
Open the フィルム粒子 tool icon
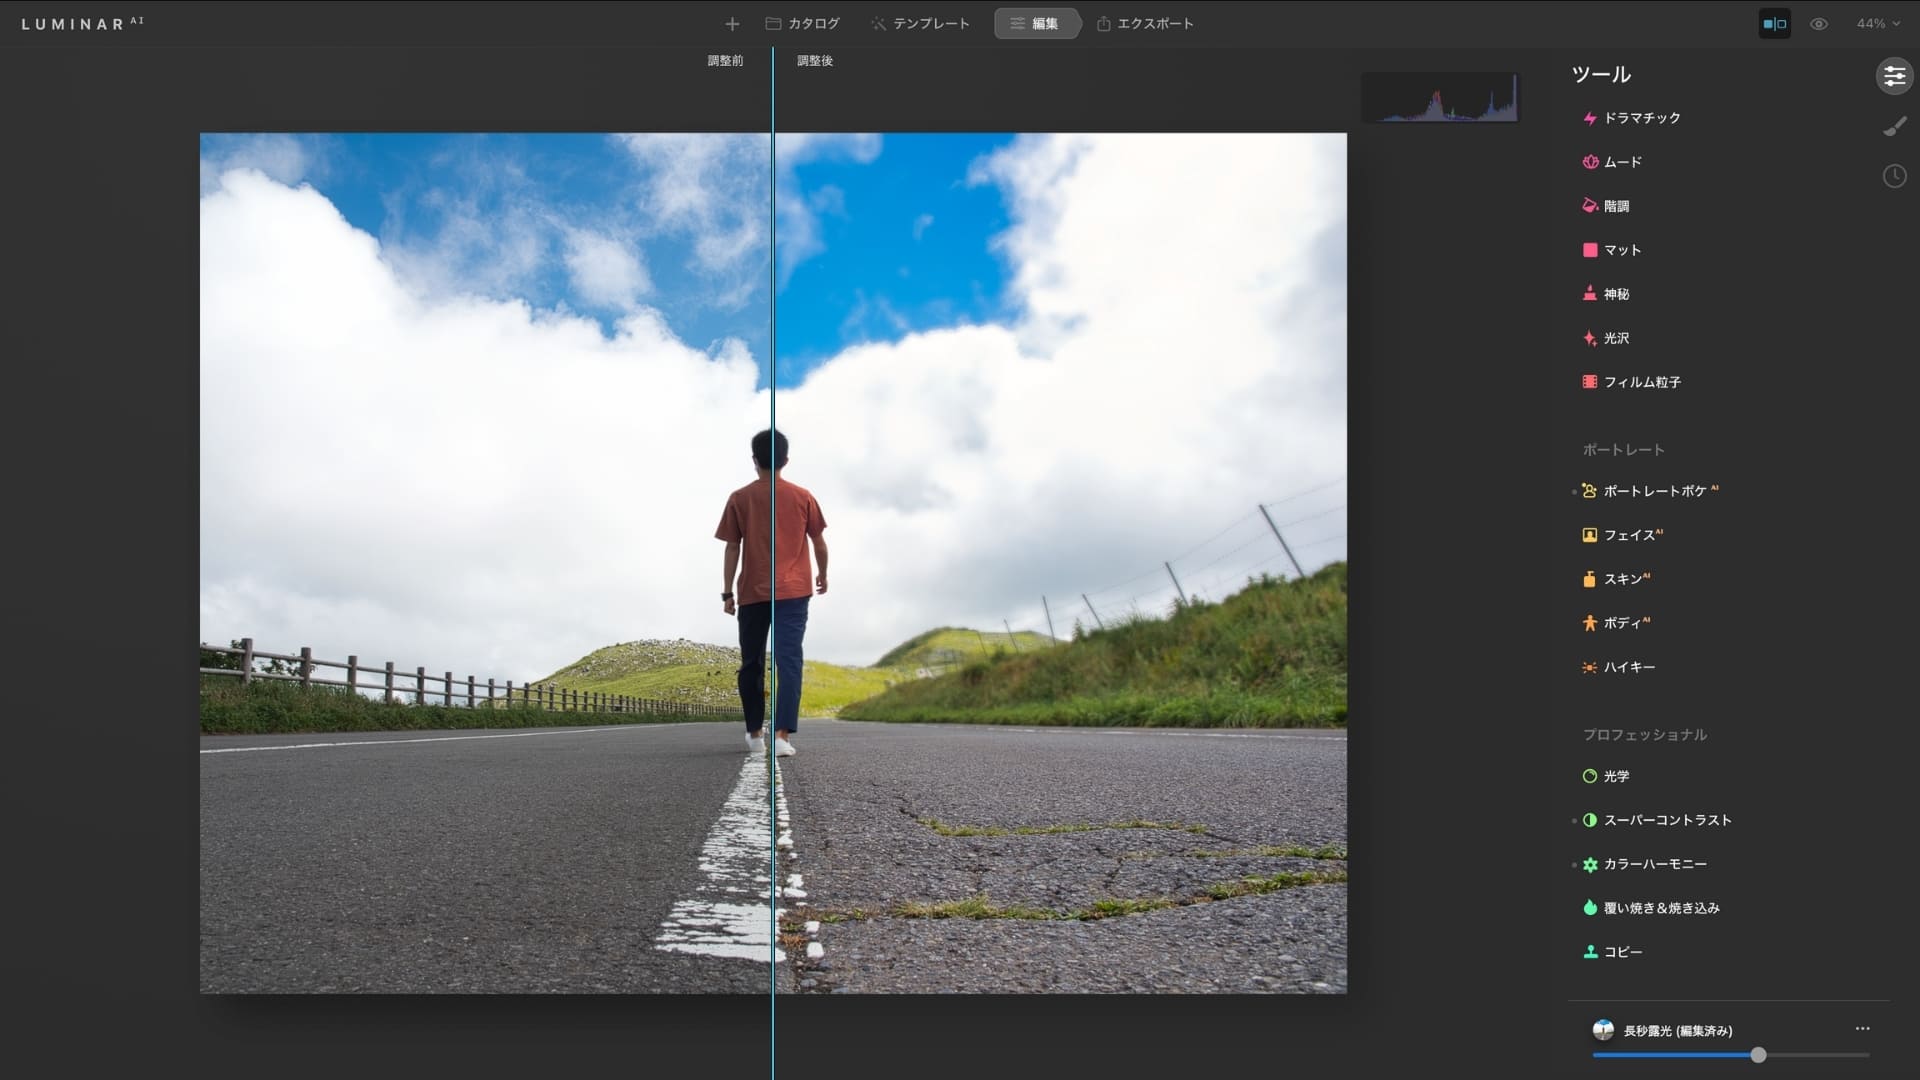coord(1590,382)
